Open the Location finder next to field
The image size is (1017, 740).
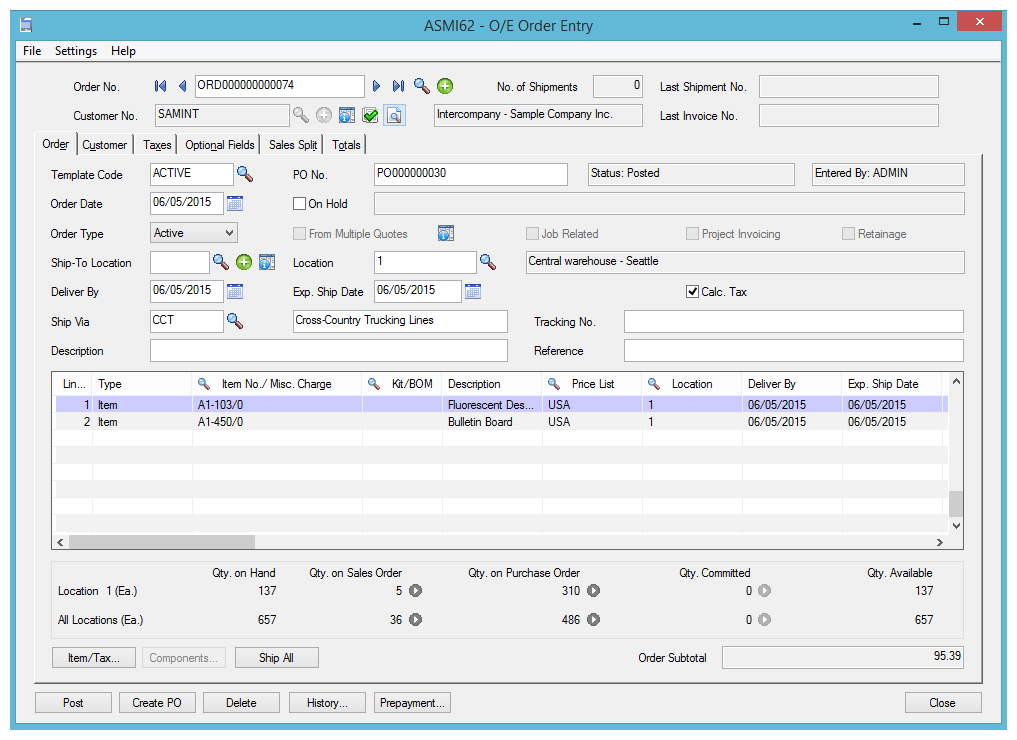coord(487,262)
